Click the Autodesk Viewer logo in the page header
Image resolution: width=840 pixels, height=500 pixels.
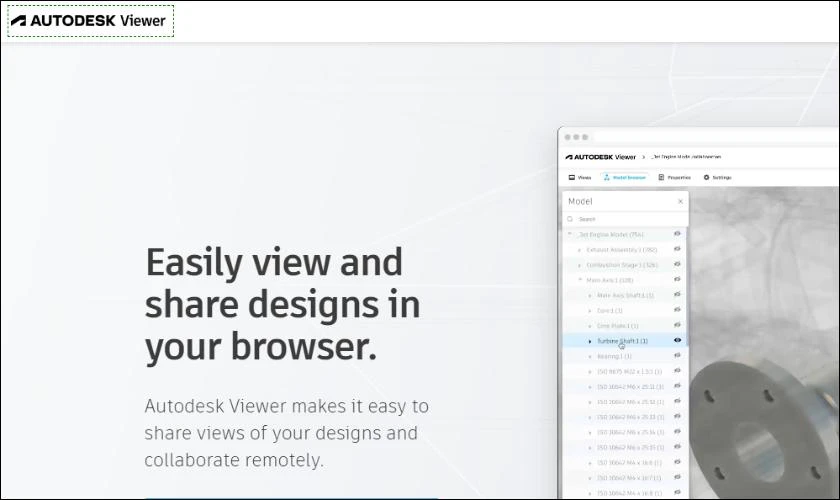point(89,21)
